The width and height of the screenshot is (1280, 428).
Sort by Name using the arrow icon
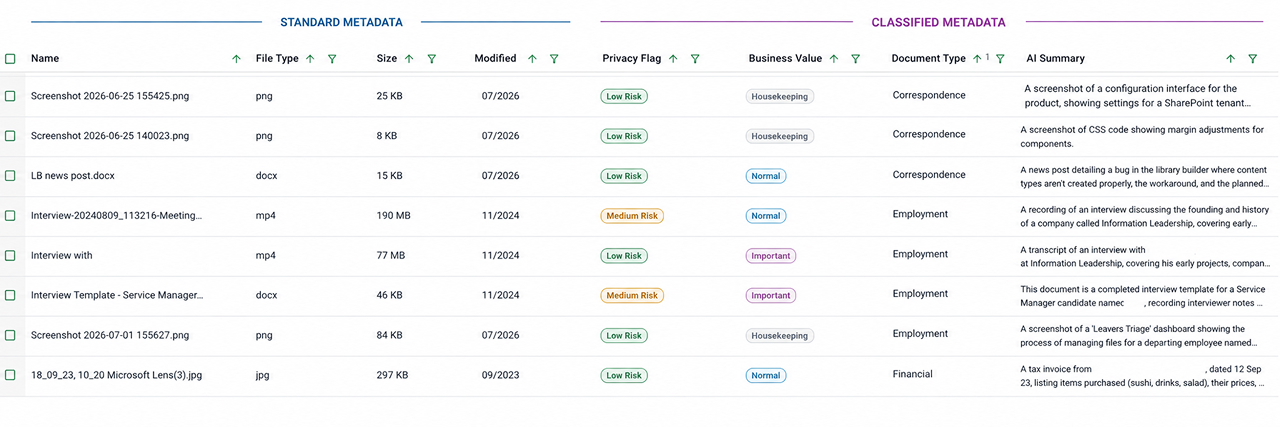pyautogui.click(x=236, y=59)
